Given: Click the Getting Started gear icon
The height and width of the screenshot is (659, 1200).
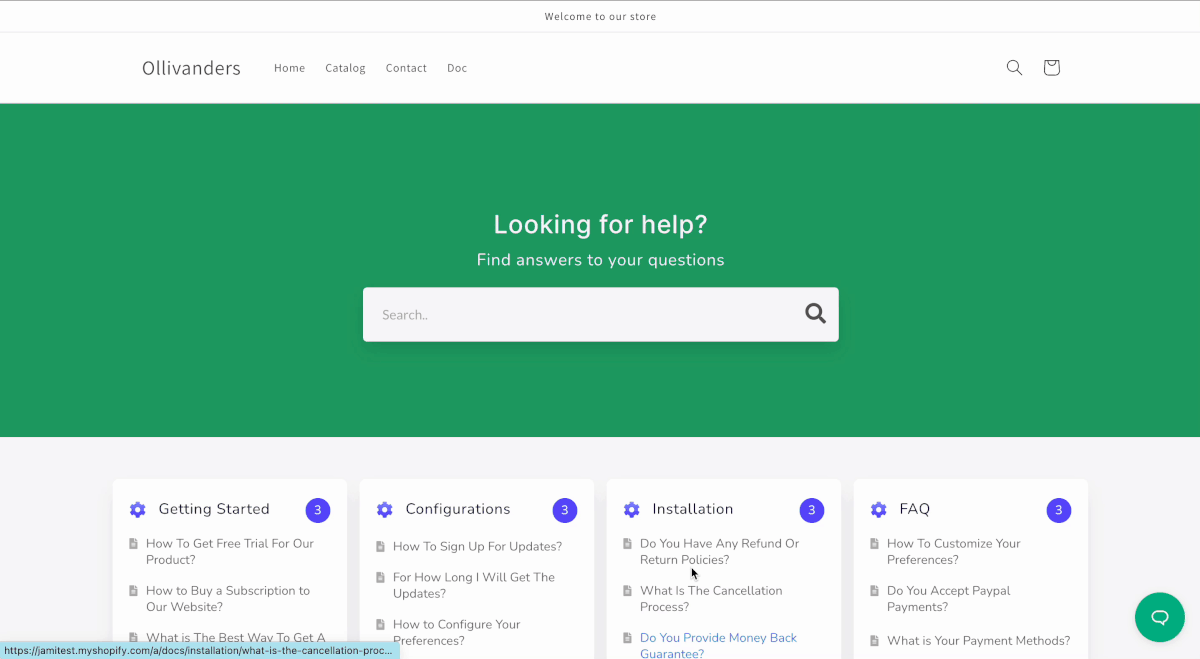Looking at the screenshot, I should [x=138, y=510].
